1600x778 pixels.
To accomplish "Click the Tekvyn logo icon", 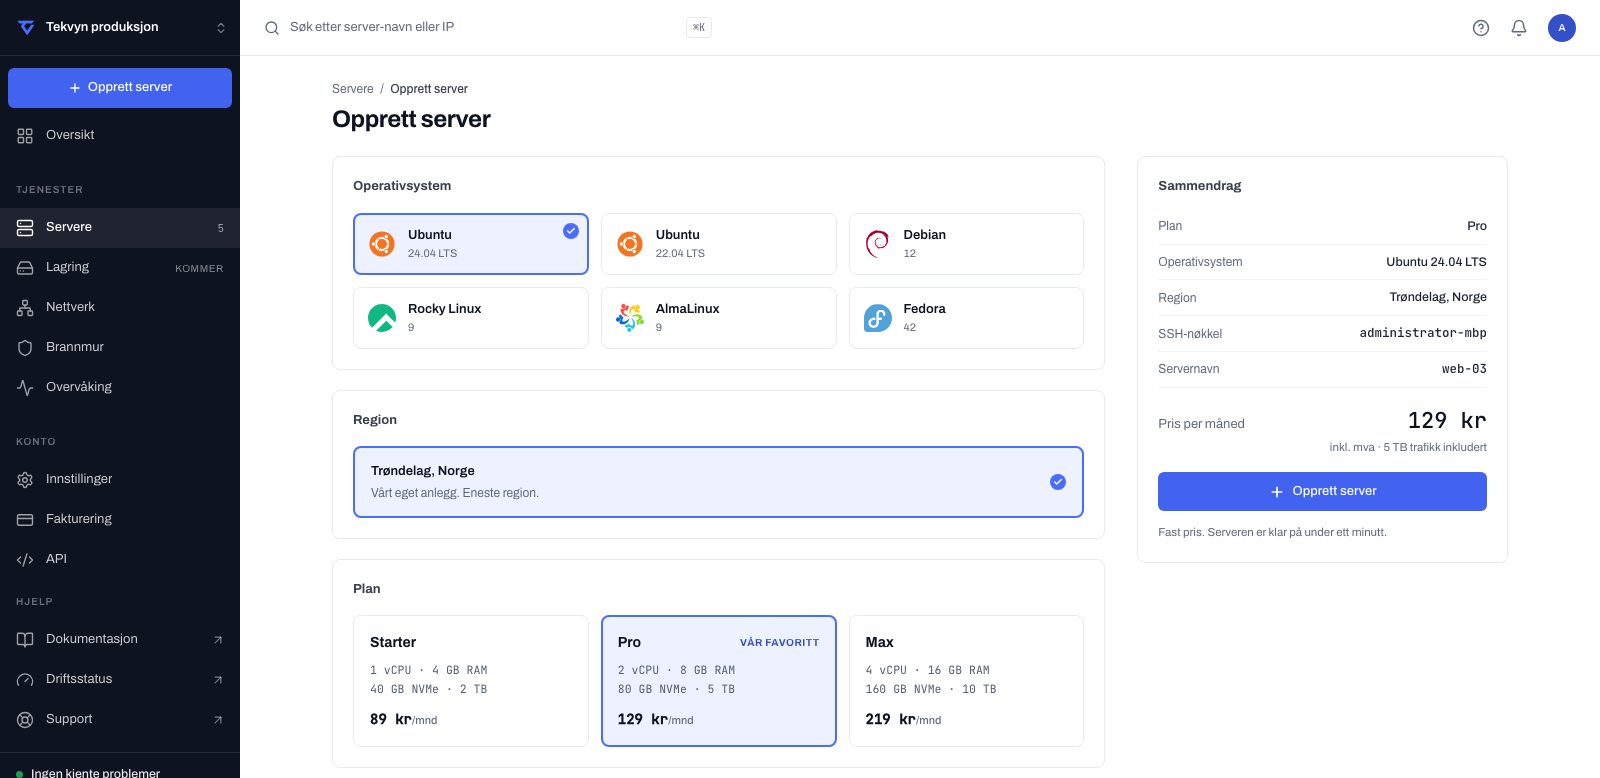I will (26, 27).
